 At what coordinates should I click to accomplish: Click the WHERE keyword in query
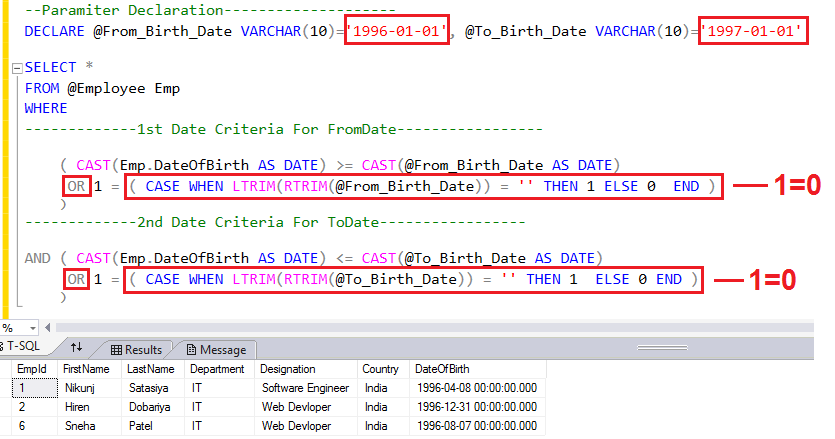46,108
